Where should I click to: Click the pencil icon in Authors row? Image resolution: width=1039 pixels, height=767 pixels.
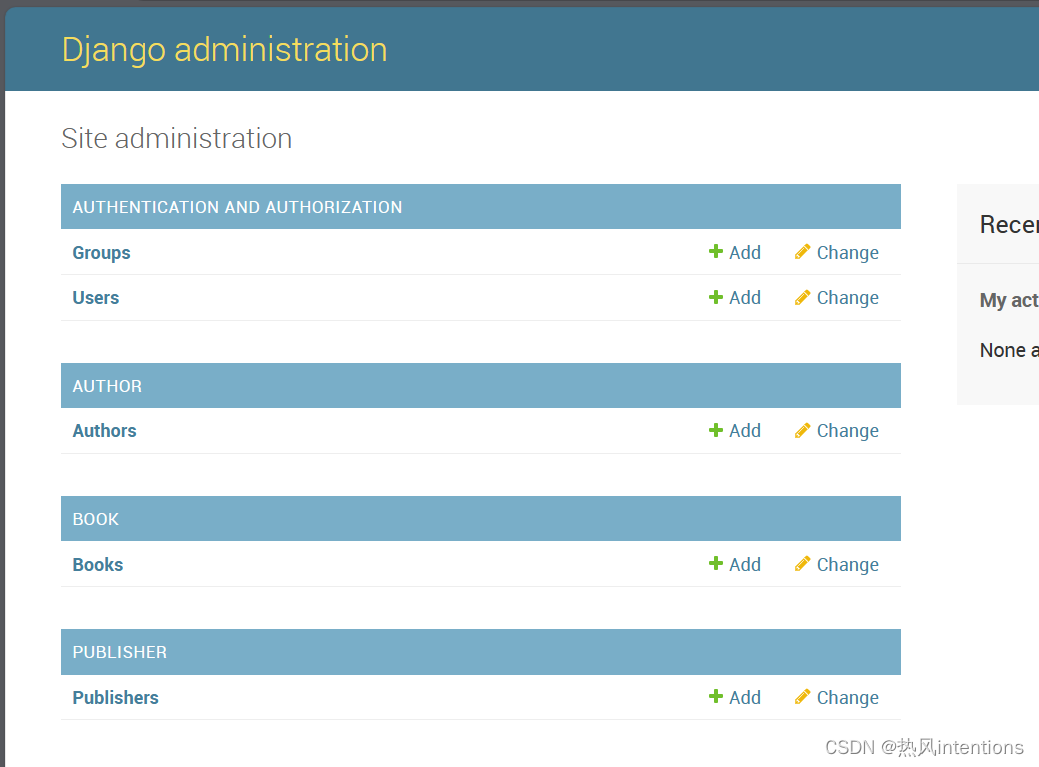[x=802, y=431]
